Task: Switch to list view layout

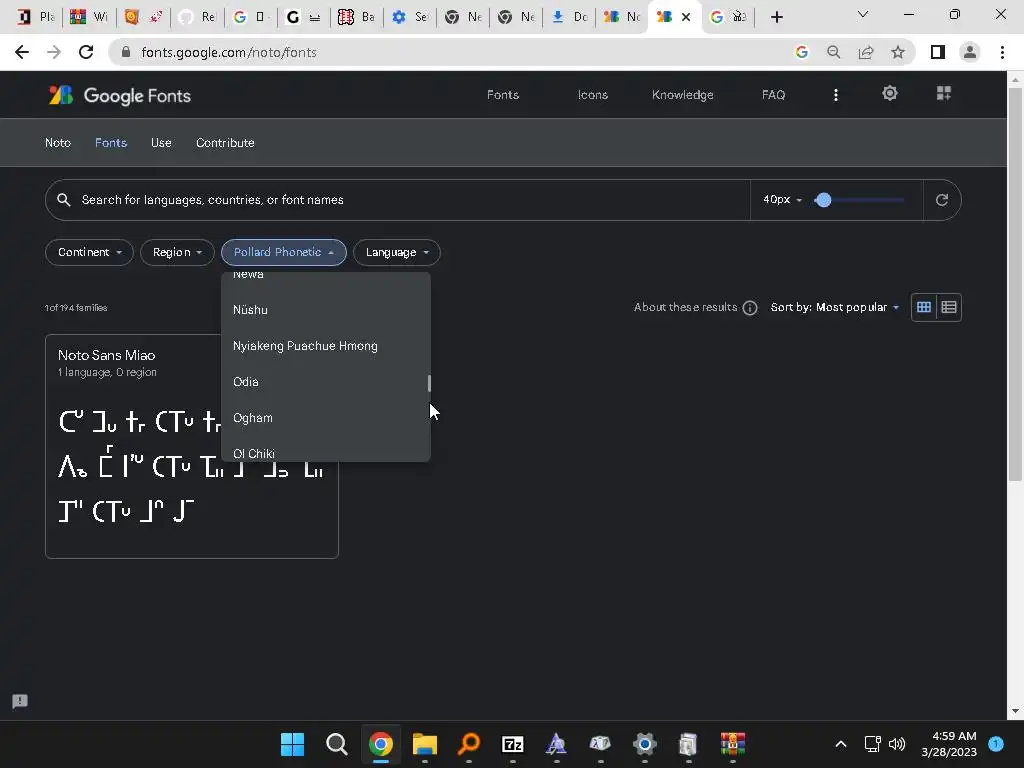Action: click(x=949, y=307)
